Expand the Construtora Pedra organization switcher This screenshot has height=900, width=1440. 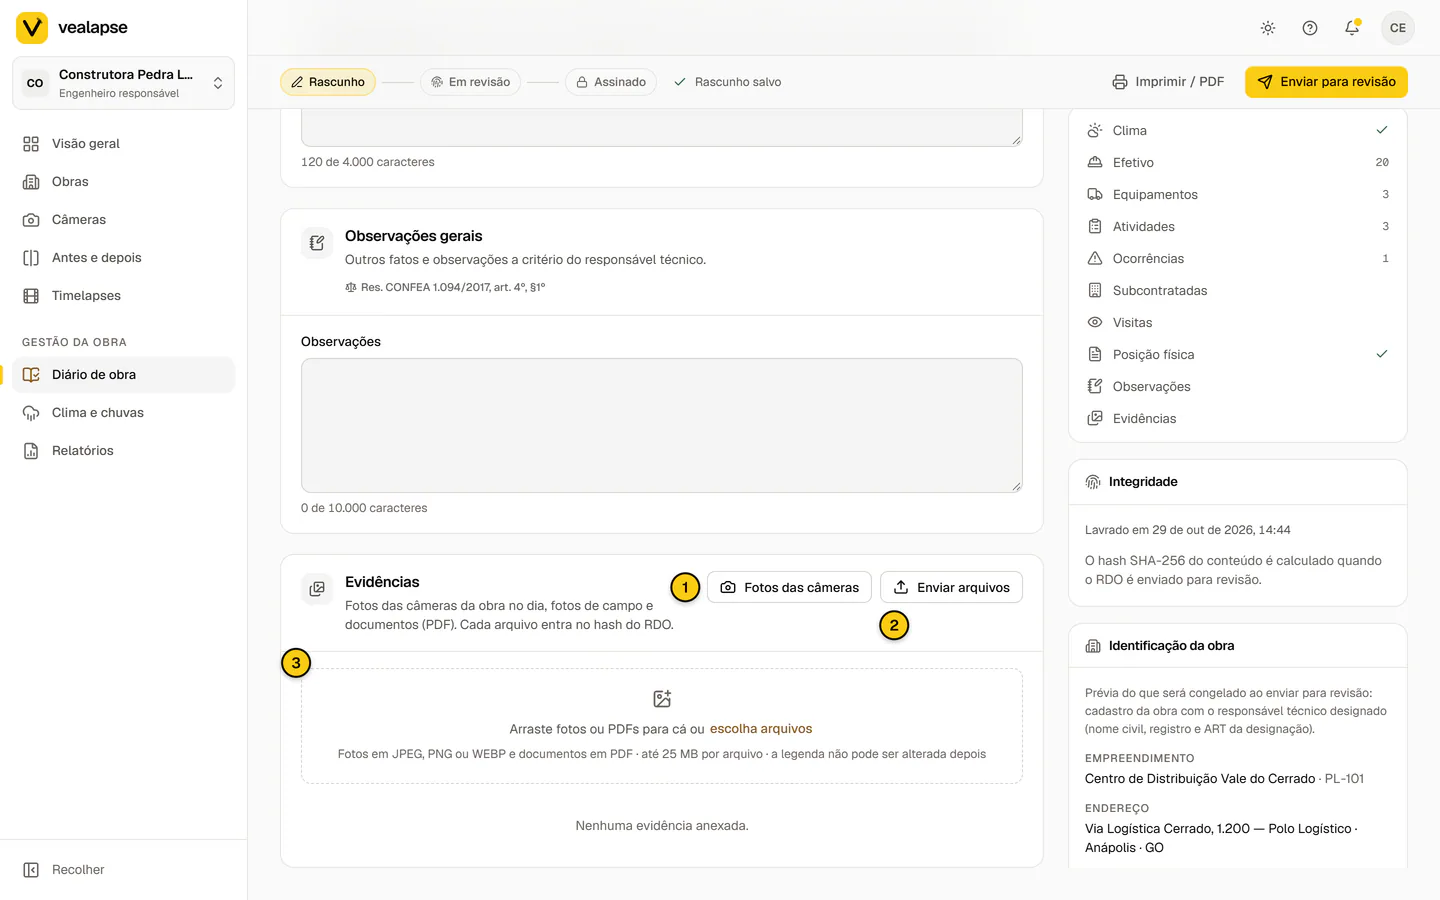point(123,83)
